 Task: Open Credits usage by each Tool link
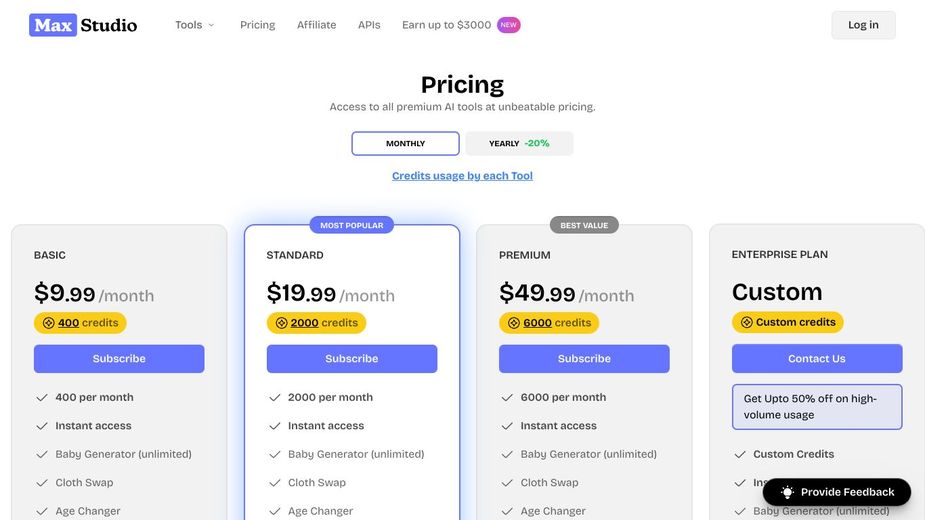point(462,176)
